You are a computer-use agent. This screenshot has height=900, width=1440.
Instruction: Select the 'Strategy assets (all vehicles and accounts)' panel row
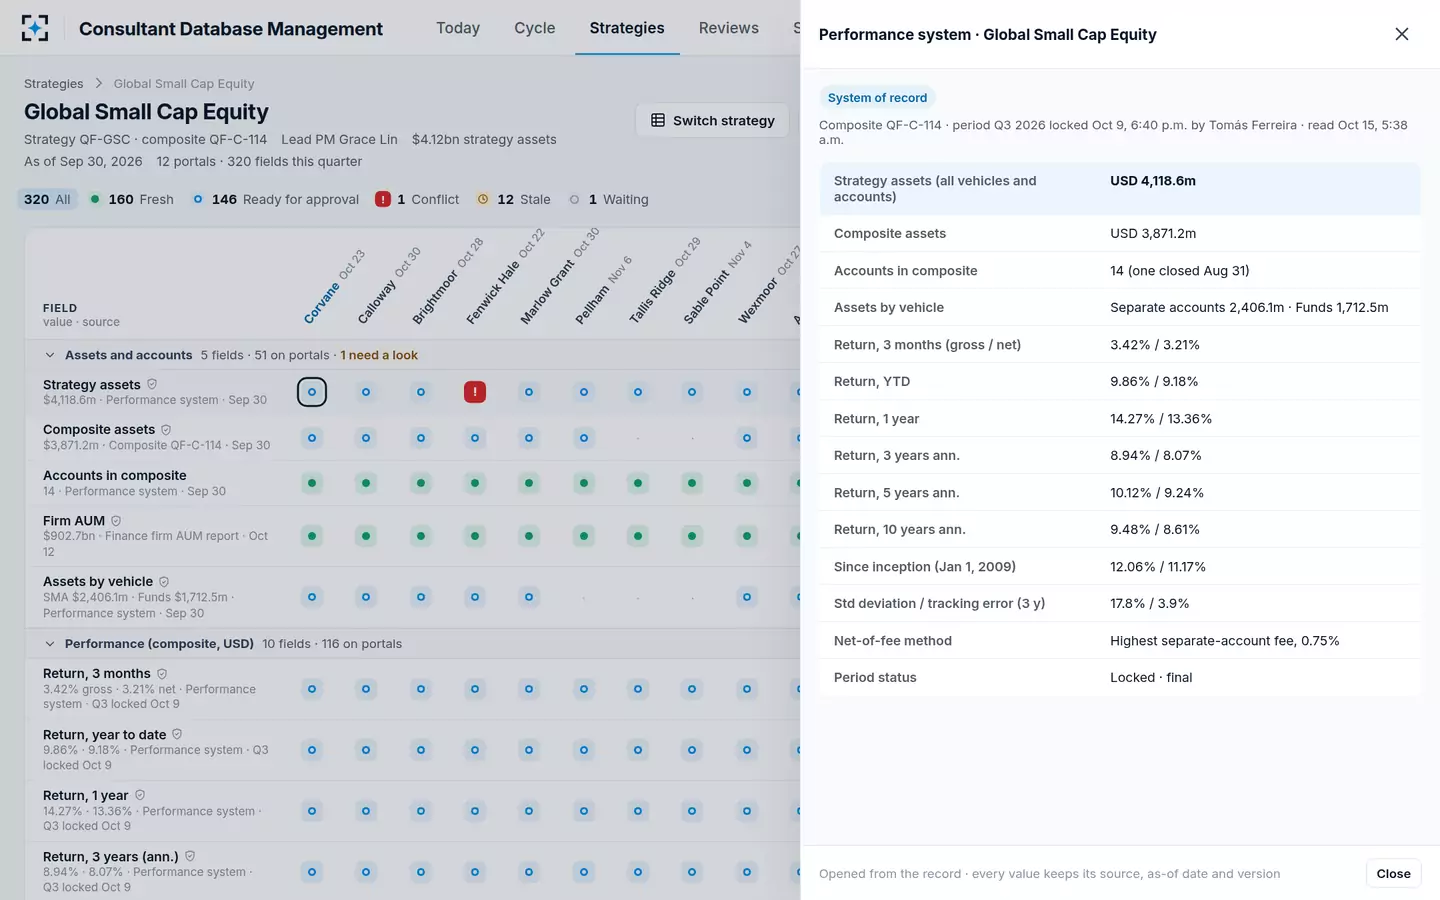(1120, 189)
